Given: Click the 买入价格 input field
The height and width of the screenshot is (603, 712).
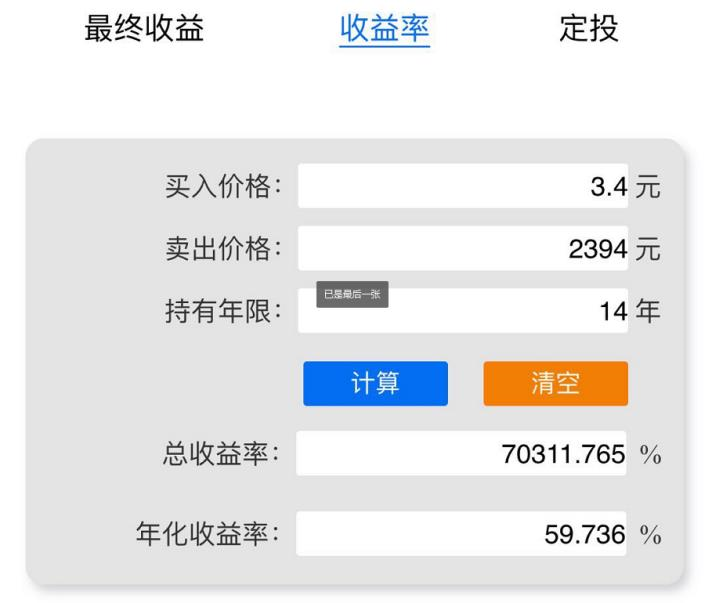Looking at the screenshot, I should [x=462, y=186].
